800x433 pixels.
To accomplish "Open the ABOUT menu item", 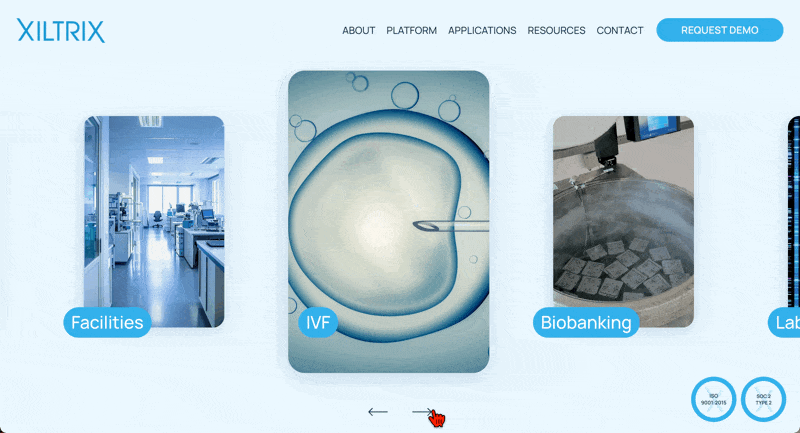I will coord(359,31).
